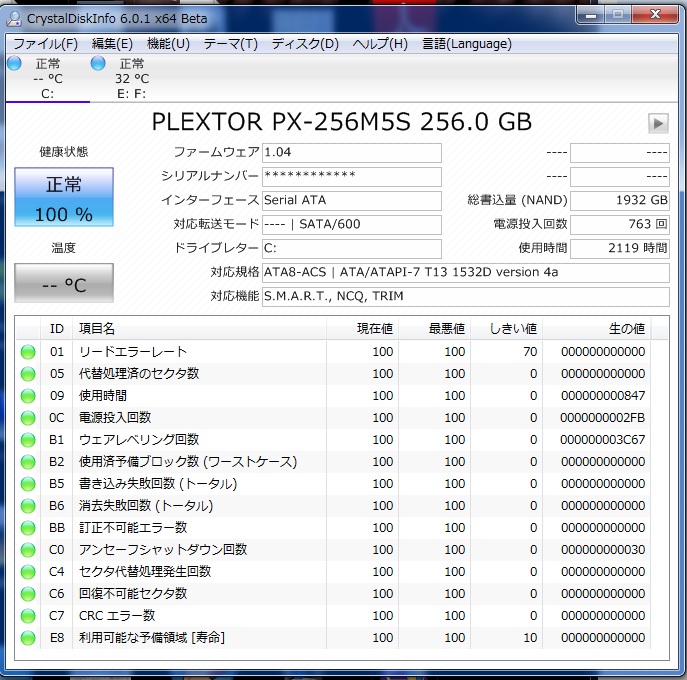Click the firmware field showing 1.04

[x=352, y=152]
